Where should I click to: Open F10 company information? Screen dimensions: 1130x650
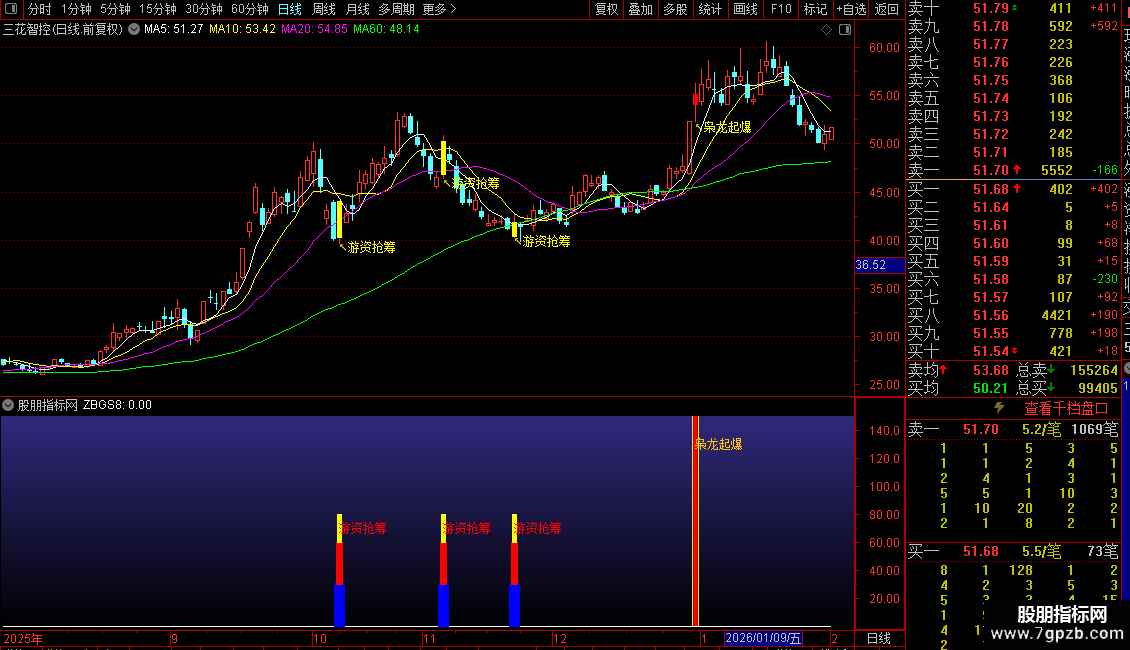780,9
